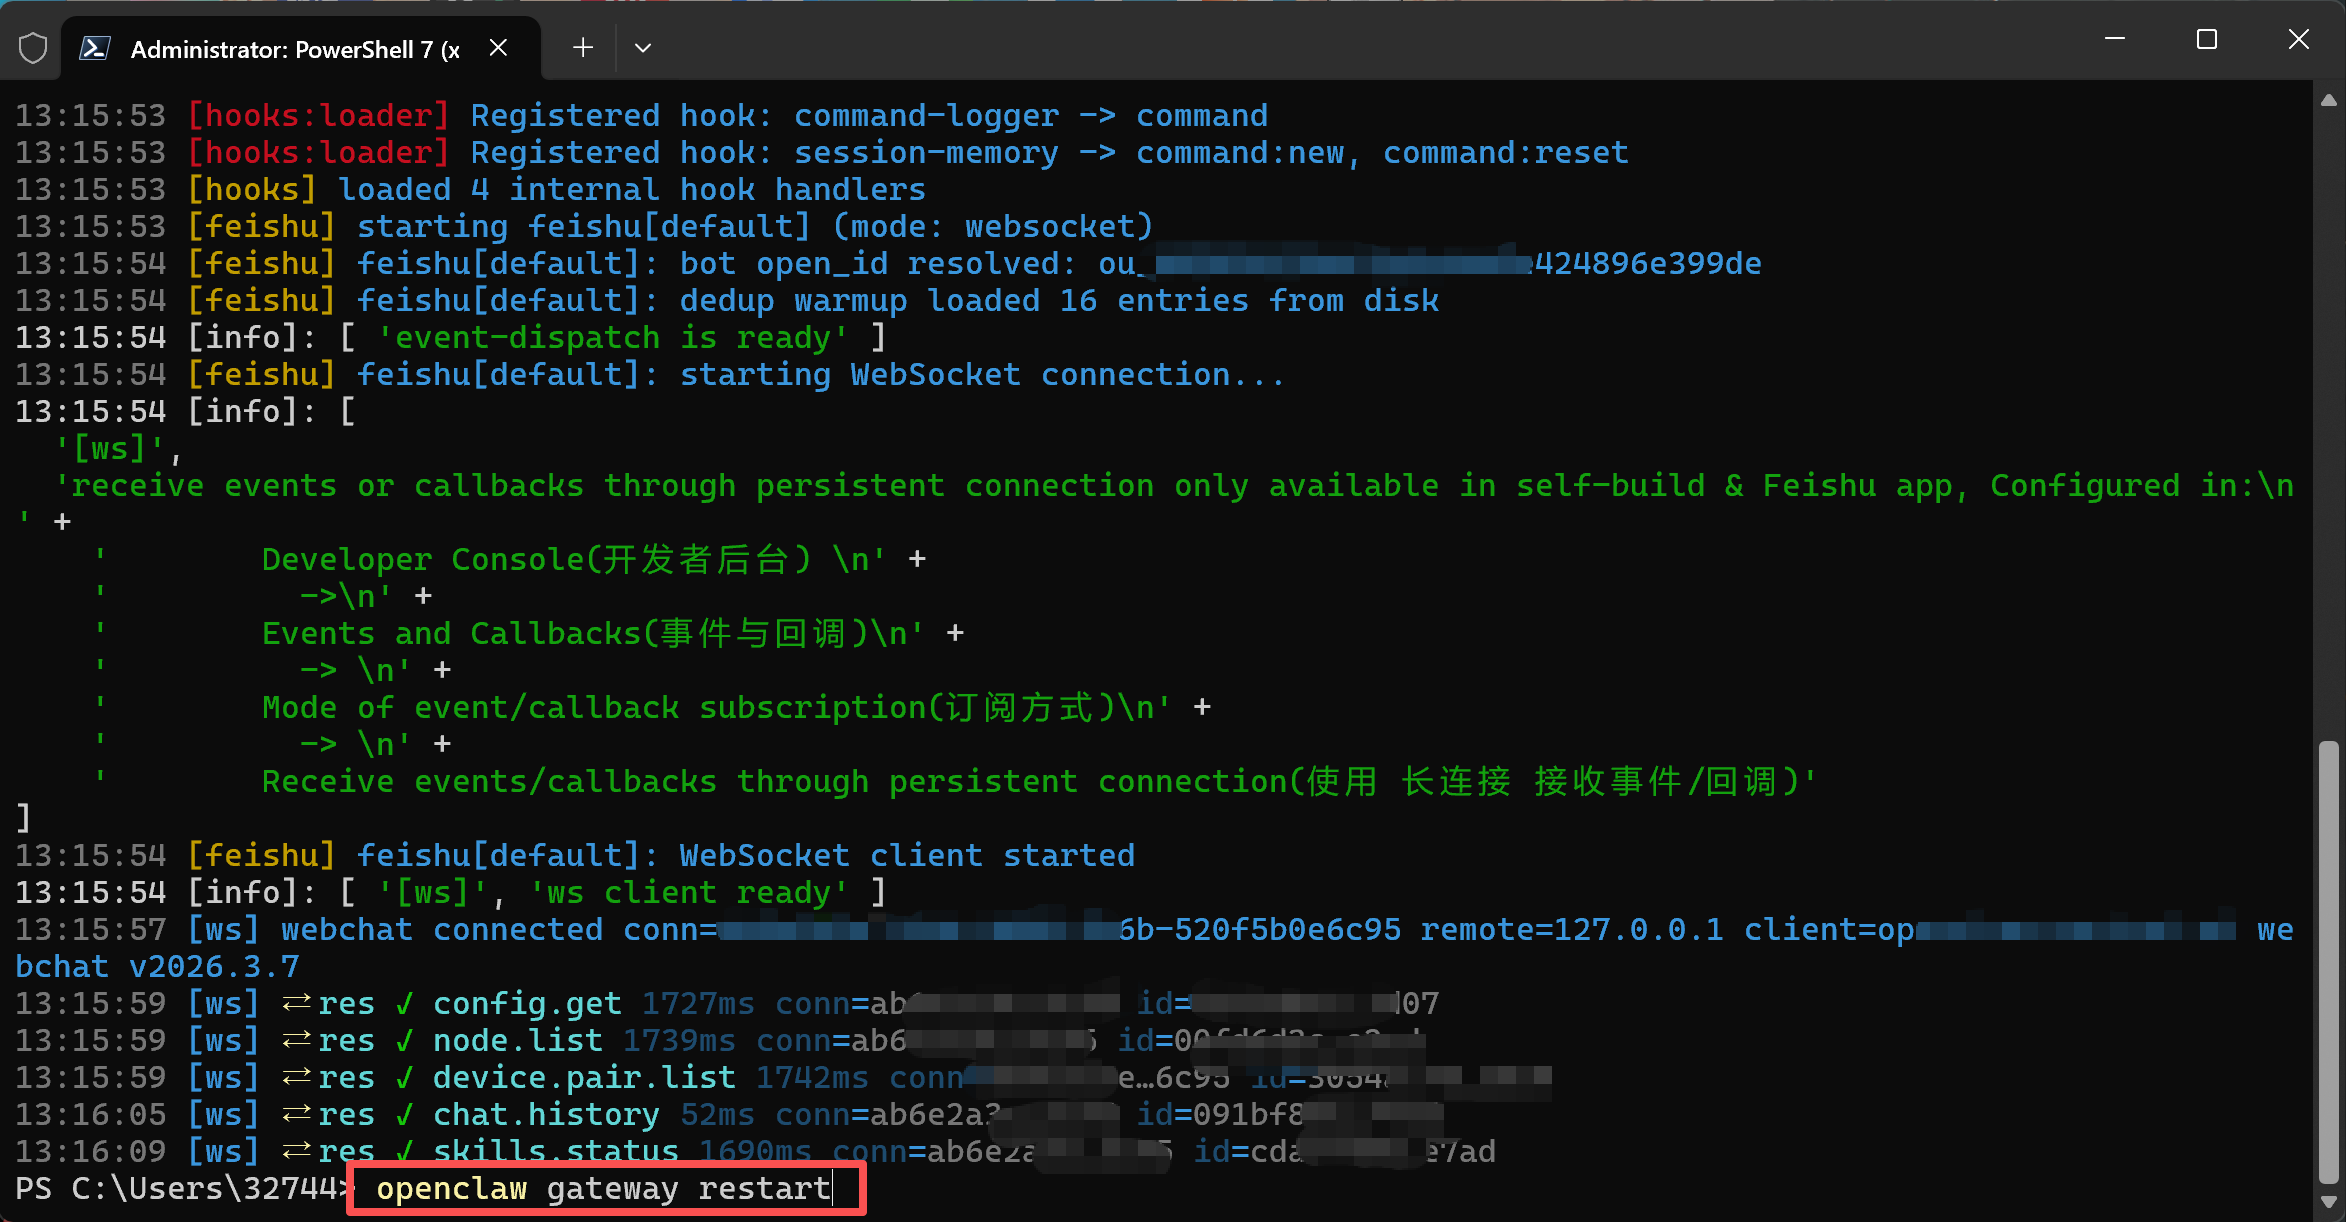Close the Administrator: PowerShell 7 tab
This screenshot has height=1222, width=2346.
[x=498, y=48]
